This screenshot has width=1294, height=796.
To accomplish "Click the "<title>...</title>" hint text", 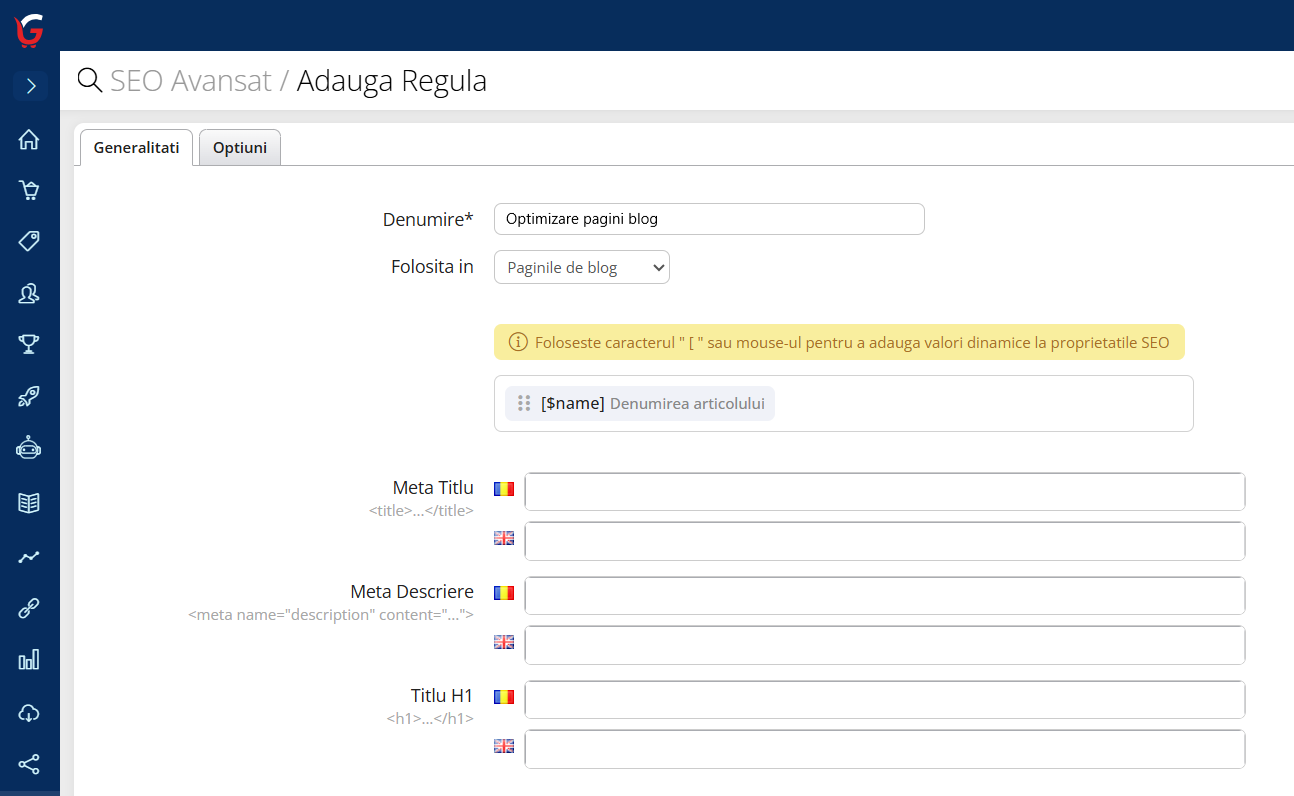I will point(421,511).
